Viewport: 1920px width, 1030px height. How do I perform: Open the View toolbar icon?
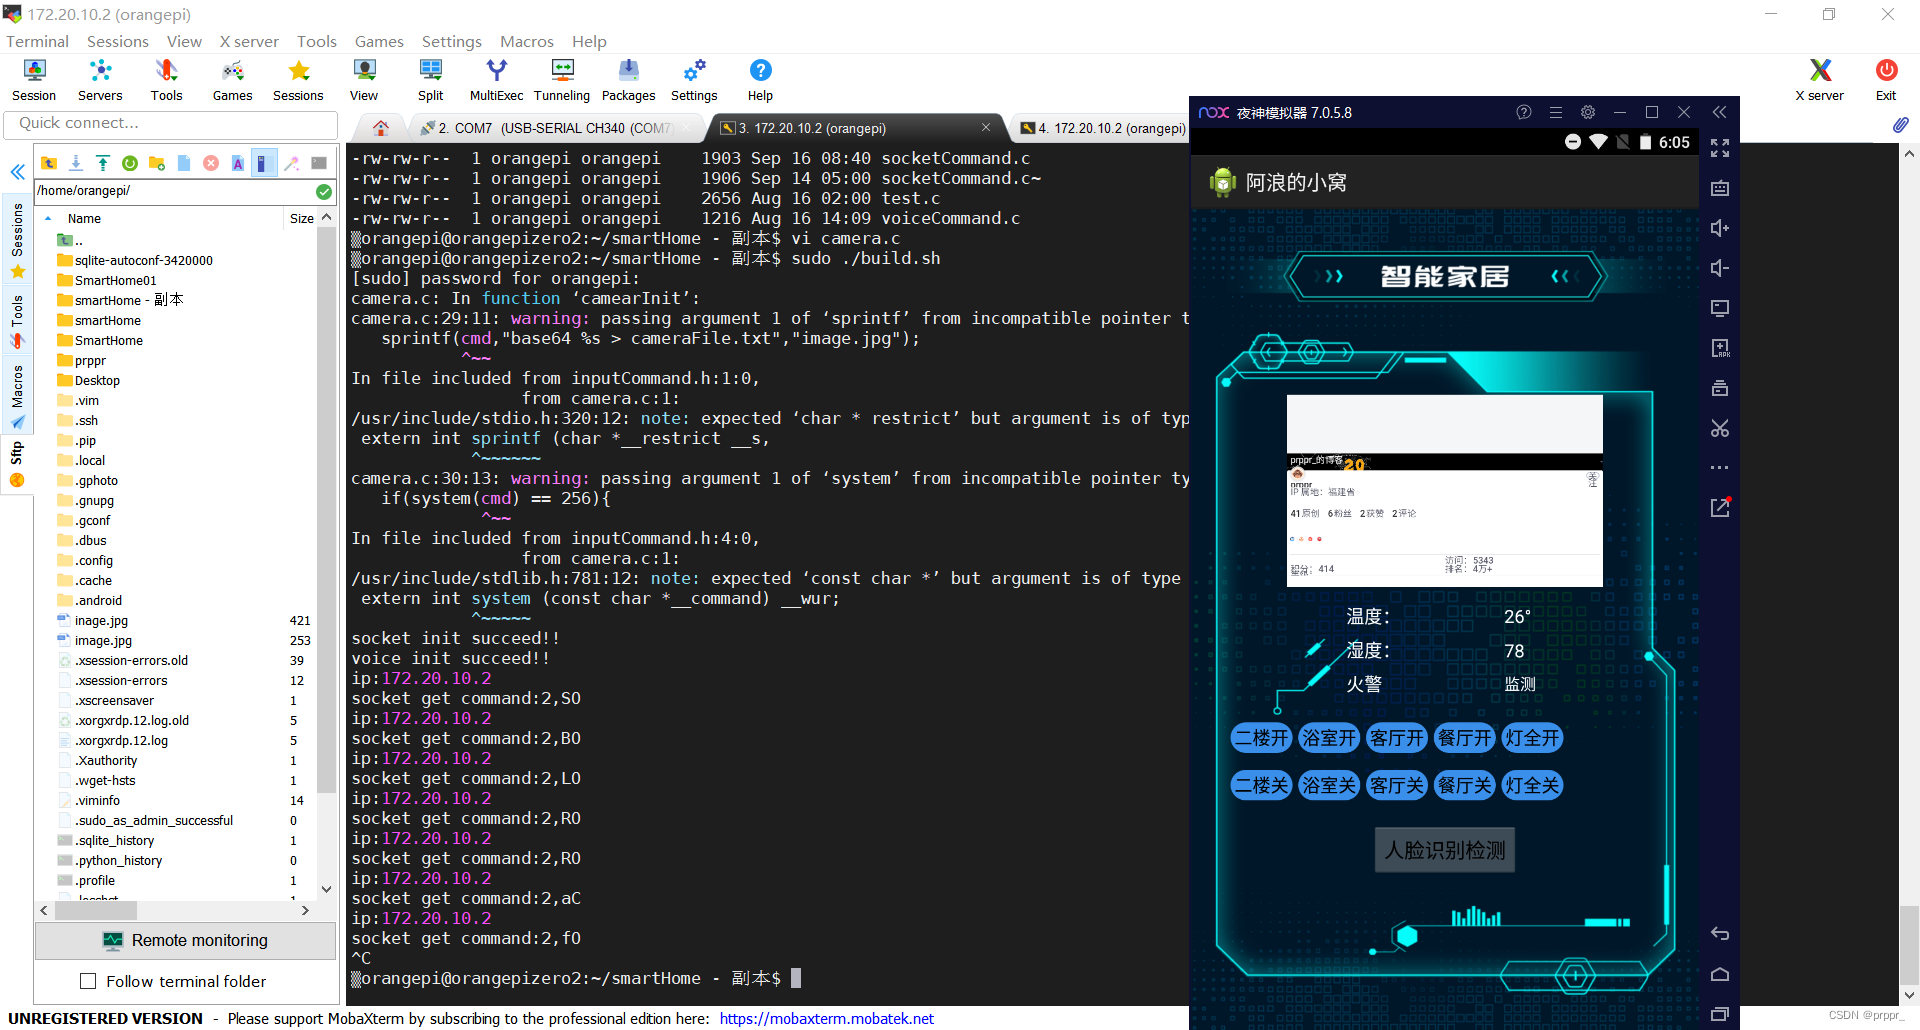pos(364,80)
